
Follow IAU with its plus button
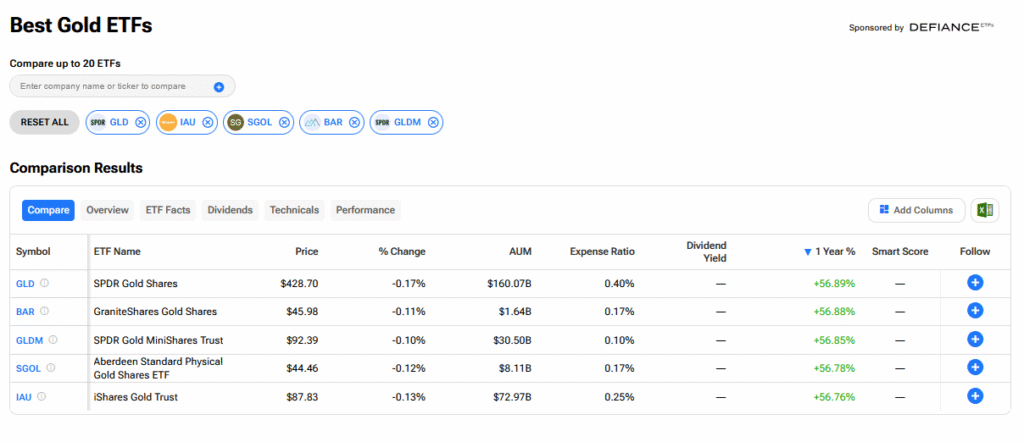975,396
